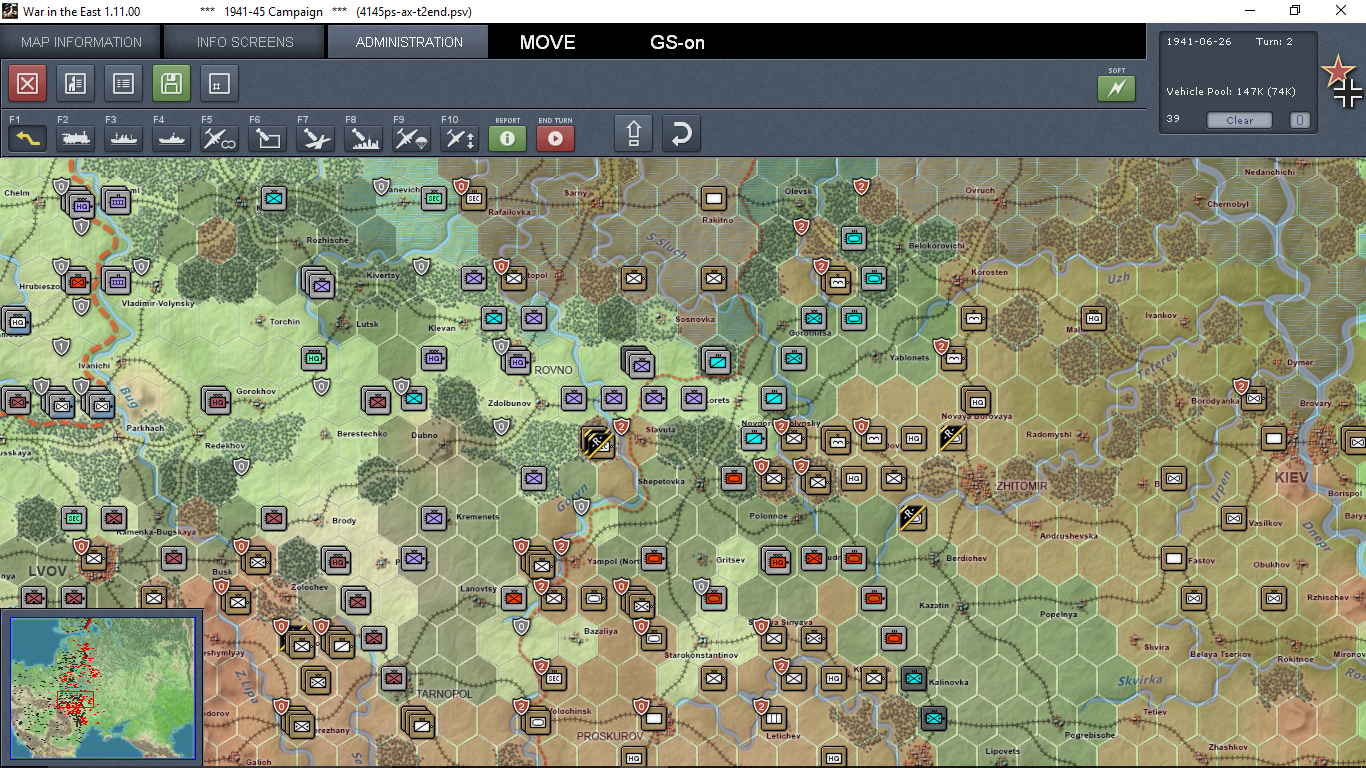Viewport: 1366px width, 768px height.
Task: Click the undo curved arrow button
Action: 682,134
